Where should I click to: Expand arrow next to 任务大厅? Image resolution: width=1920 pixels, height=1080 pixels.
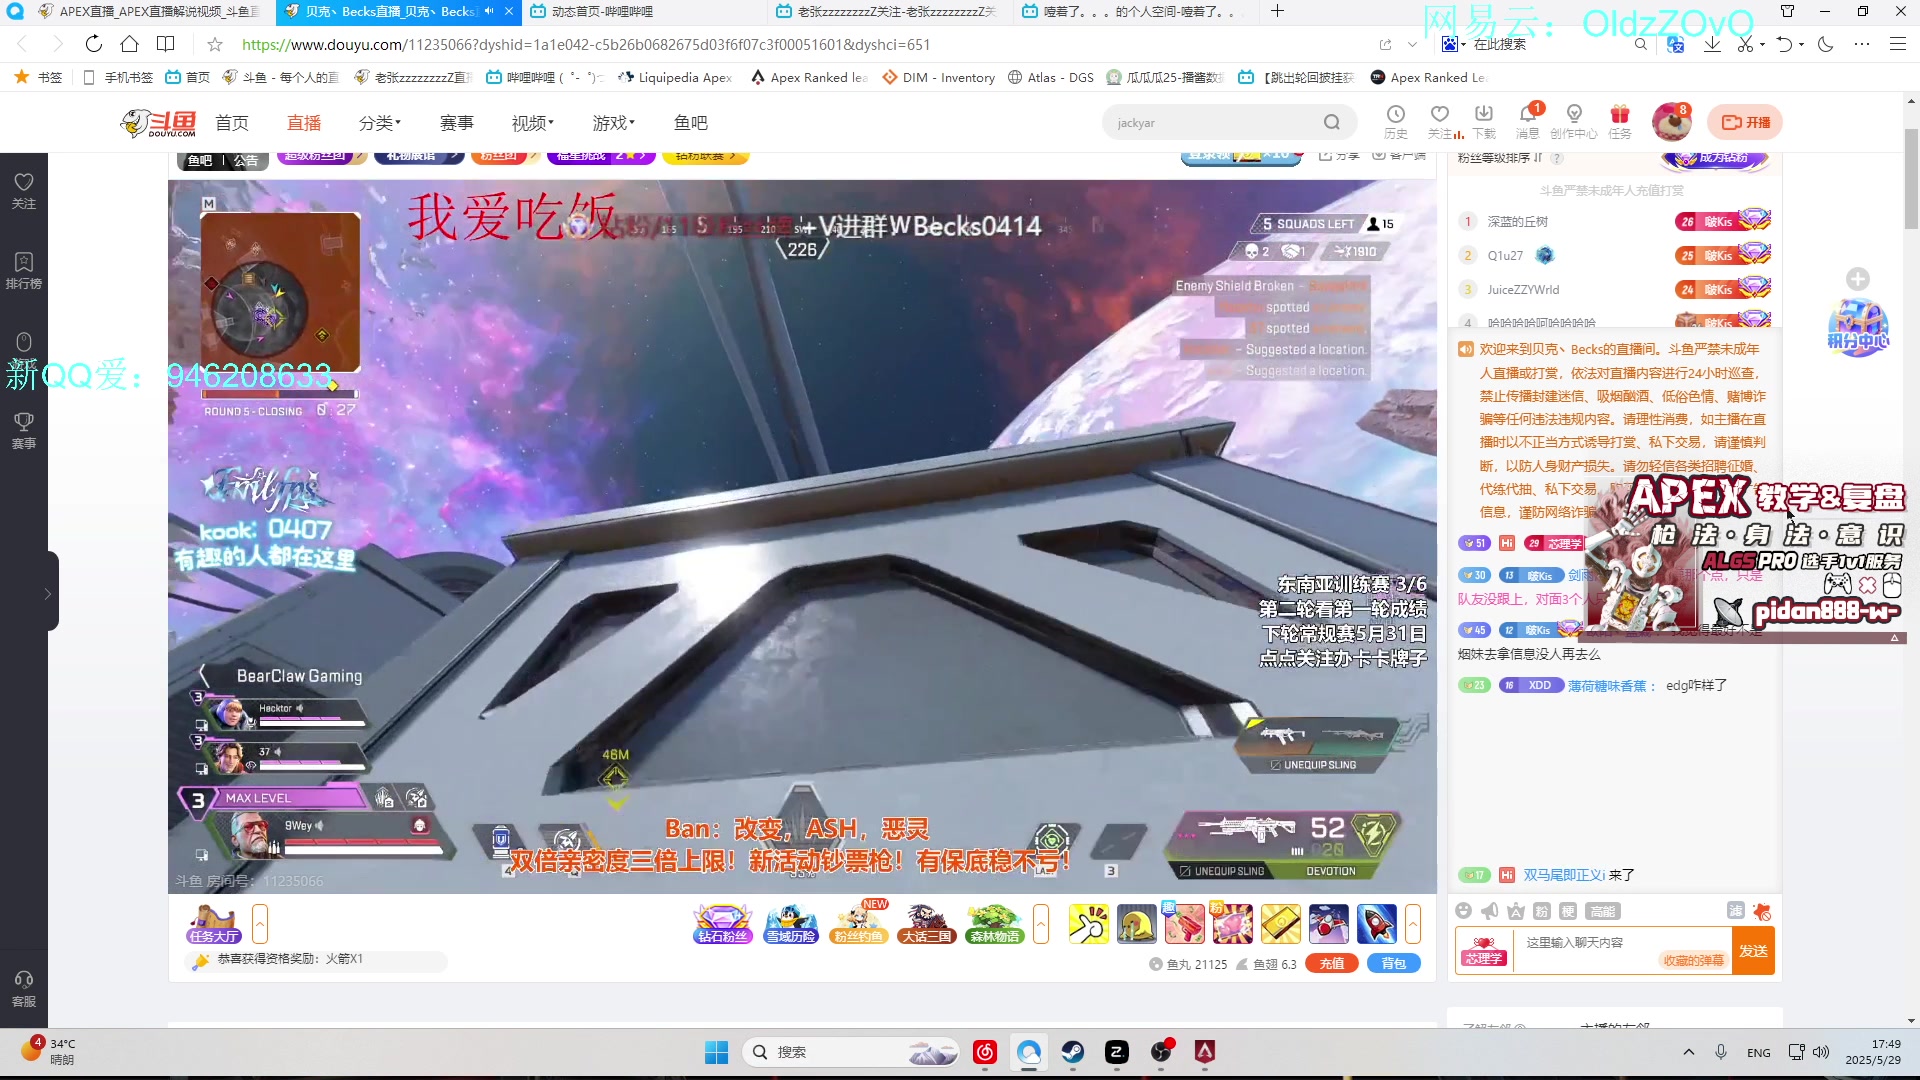point(260,924)
